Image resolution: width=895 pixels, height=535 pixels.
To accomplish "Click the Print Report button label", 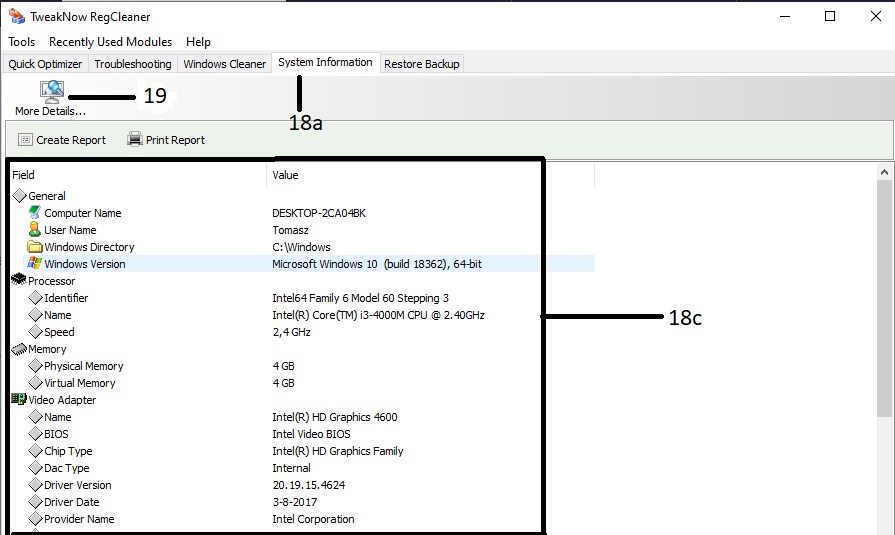I will pyautogui.click(x=175, y=140).
